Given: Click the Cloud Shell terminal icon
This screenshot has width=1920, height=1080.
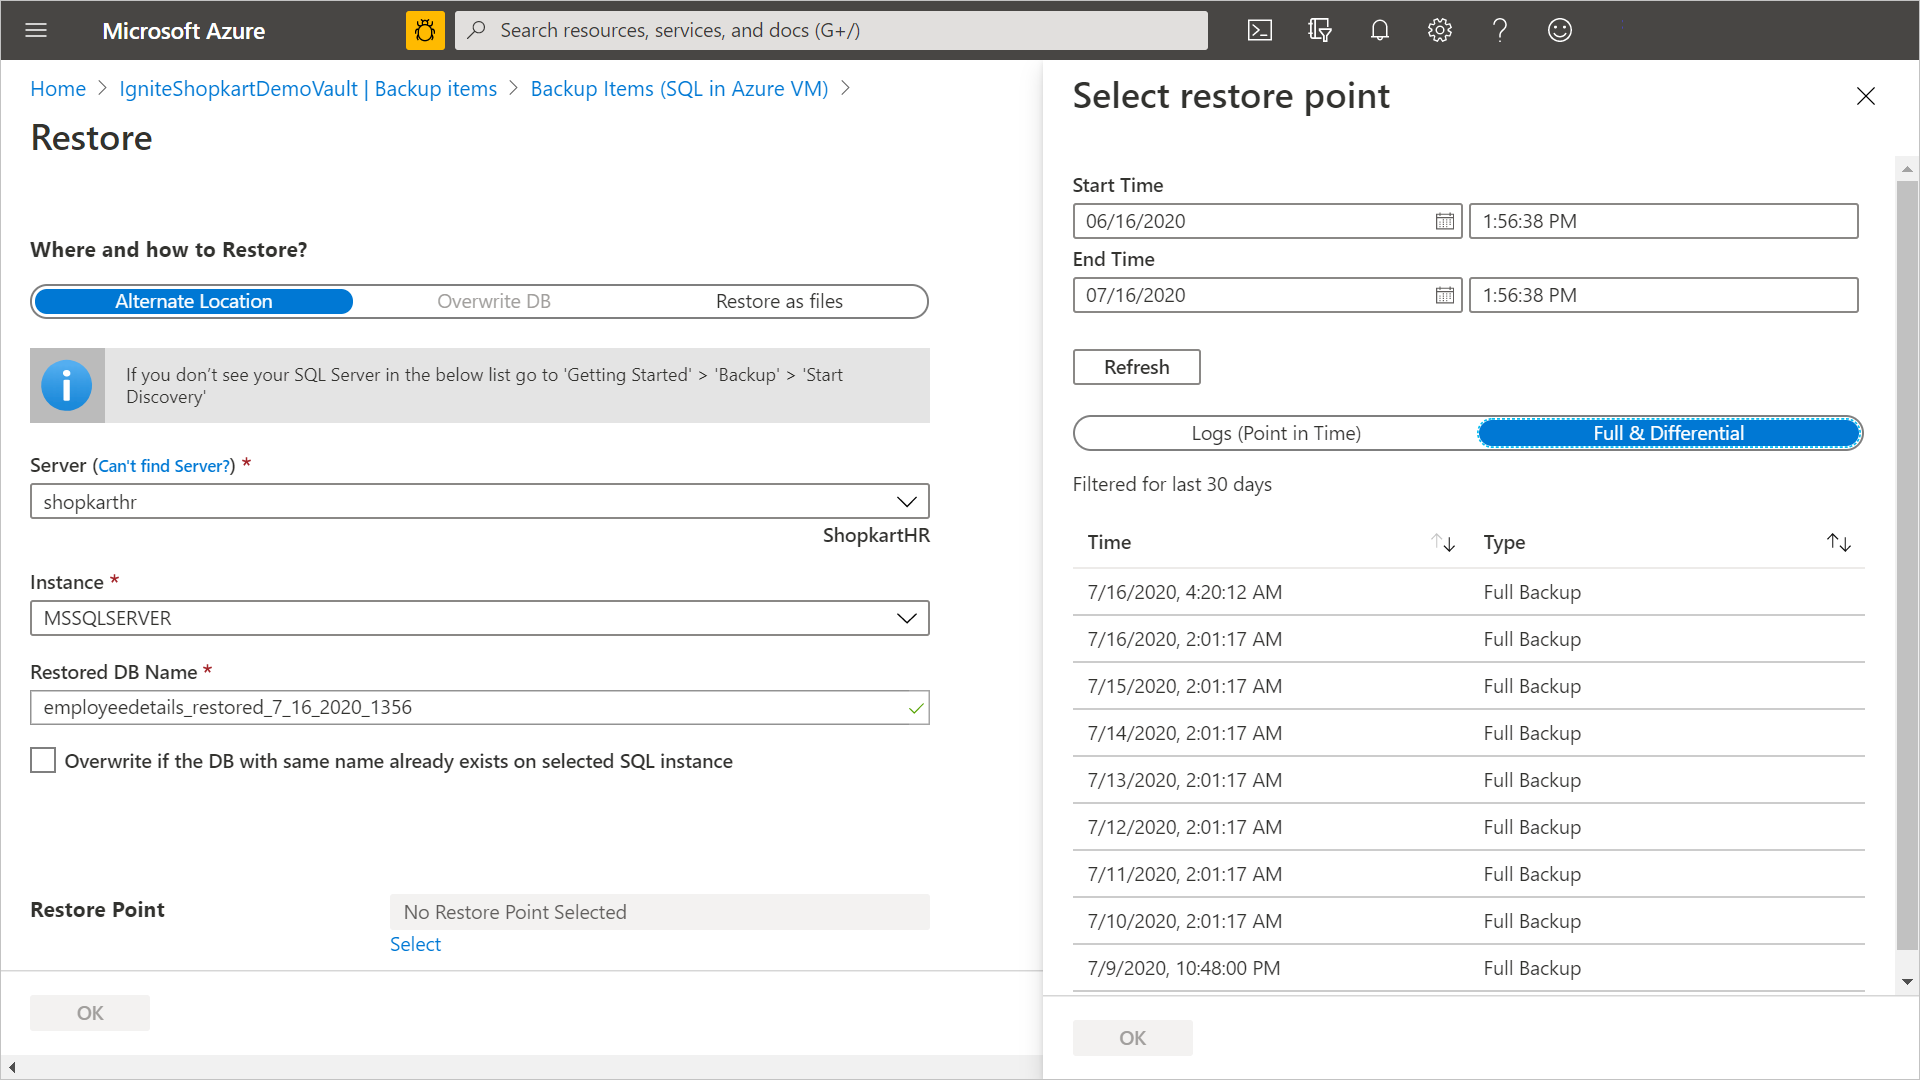Looking at the screenshot, I should coord(1259,29).
